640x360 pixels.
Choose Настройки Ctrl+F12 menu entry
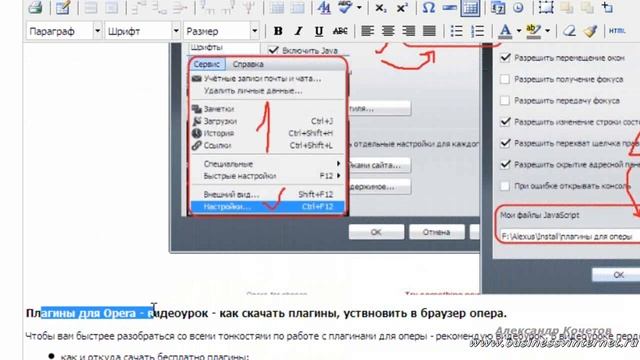pos(267,207)
